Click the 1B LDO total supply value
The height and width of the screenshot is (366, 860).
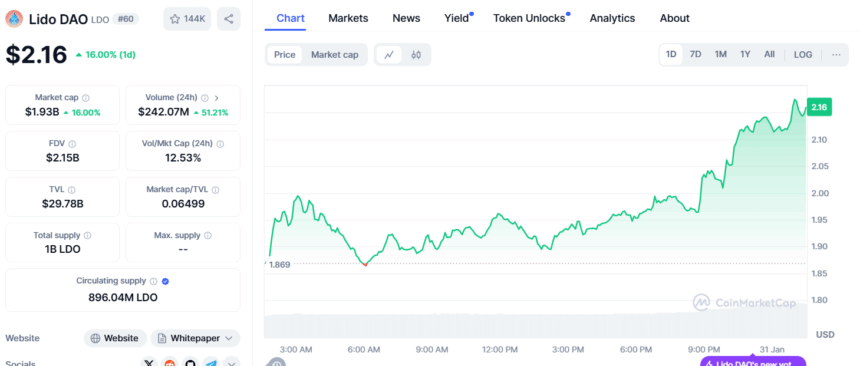click(x=63, y=250)
